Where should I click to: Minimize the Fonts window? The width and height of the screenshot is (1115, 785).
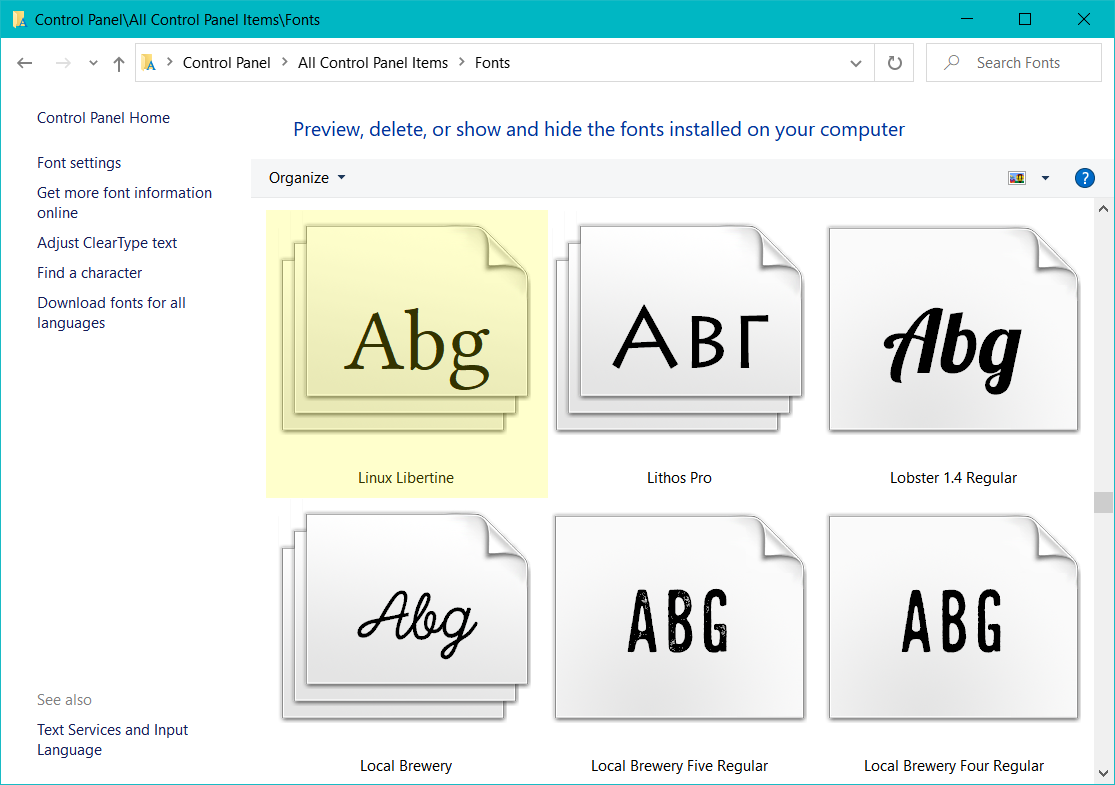tap(966, 19)
